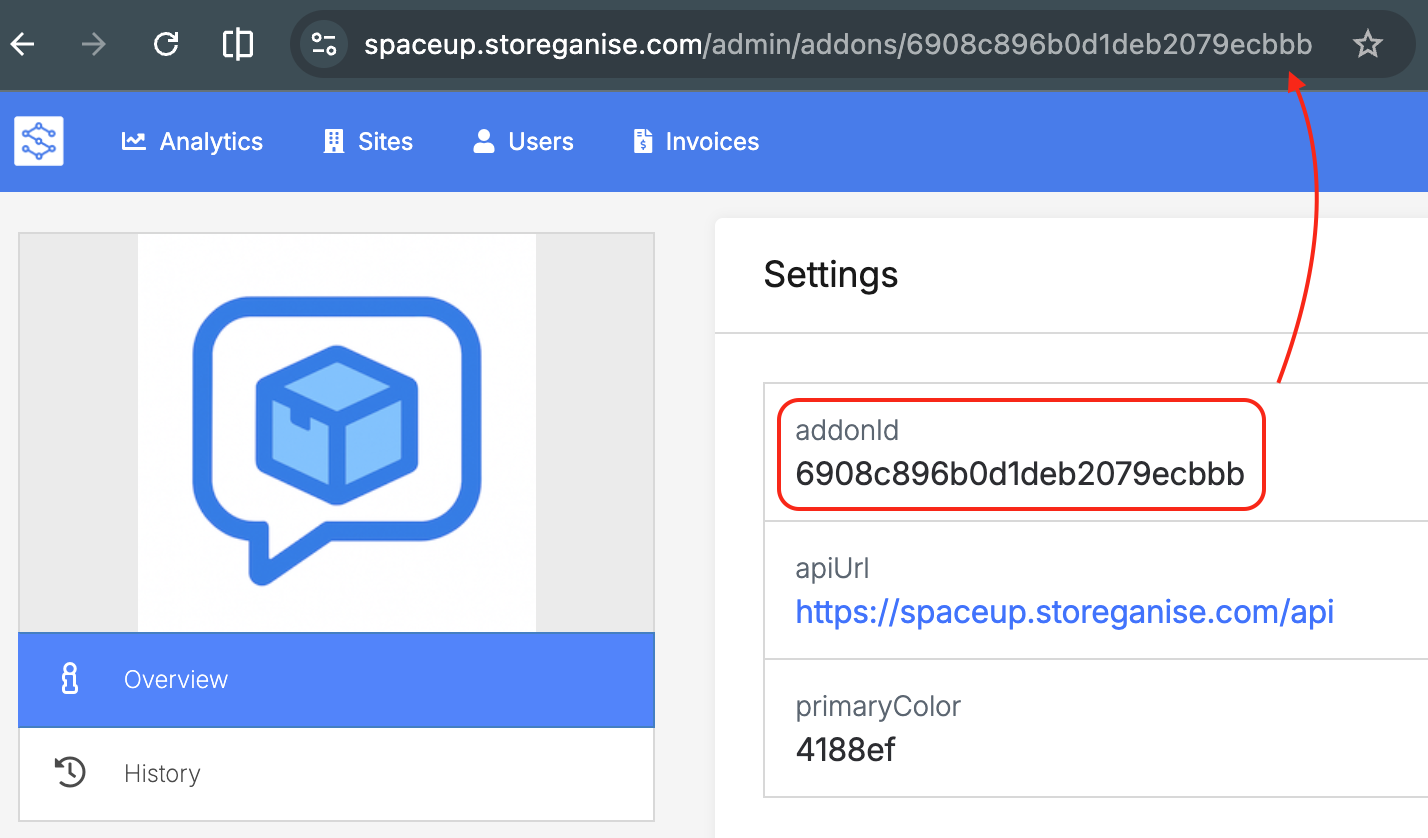The image size is (1428, 838).
Task: Open the split view browser icon
Action: pyautogui.click(x=238, y=44)
